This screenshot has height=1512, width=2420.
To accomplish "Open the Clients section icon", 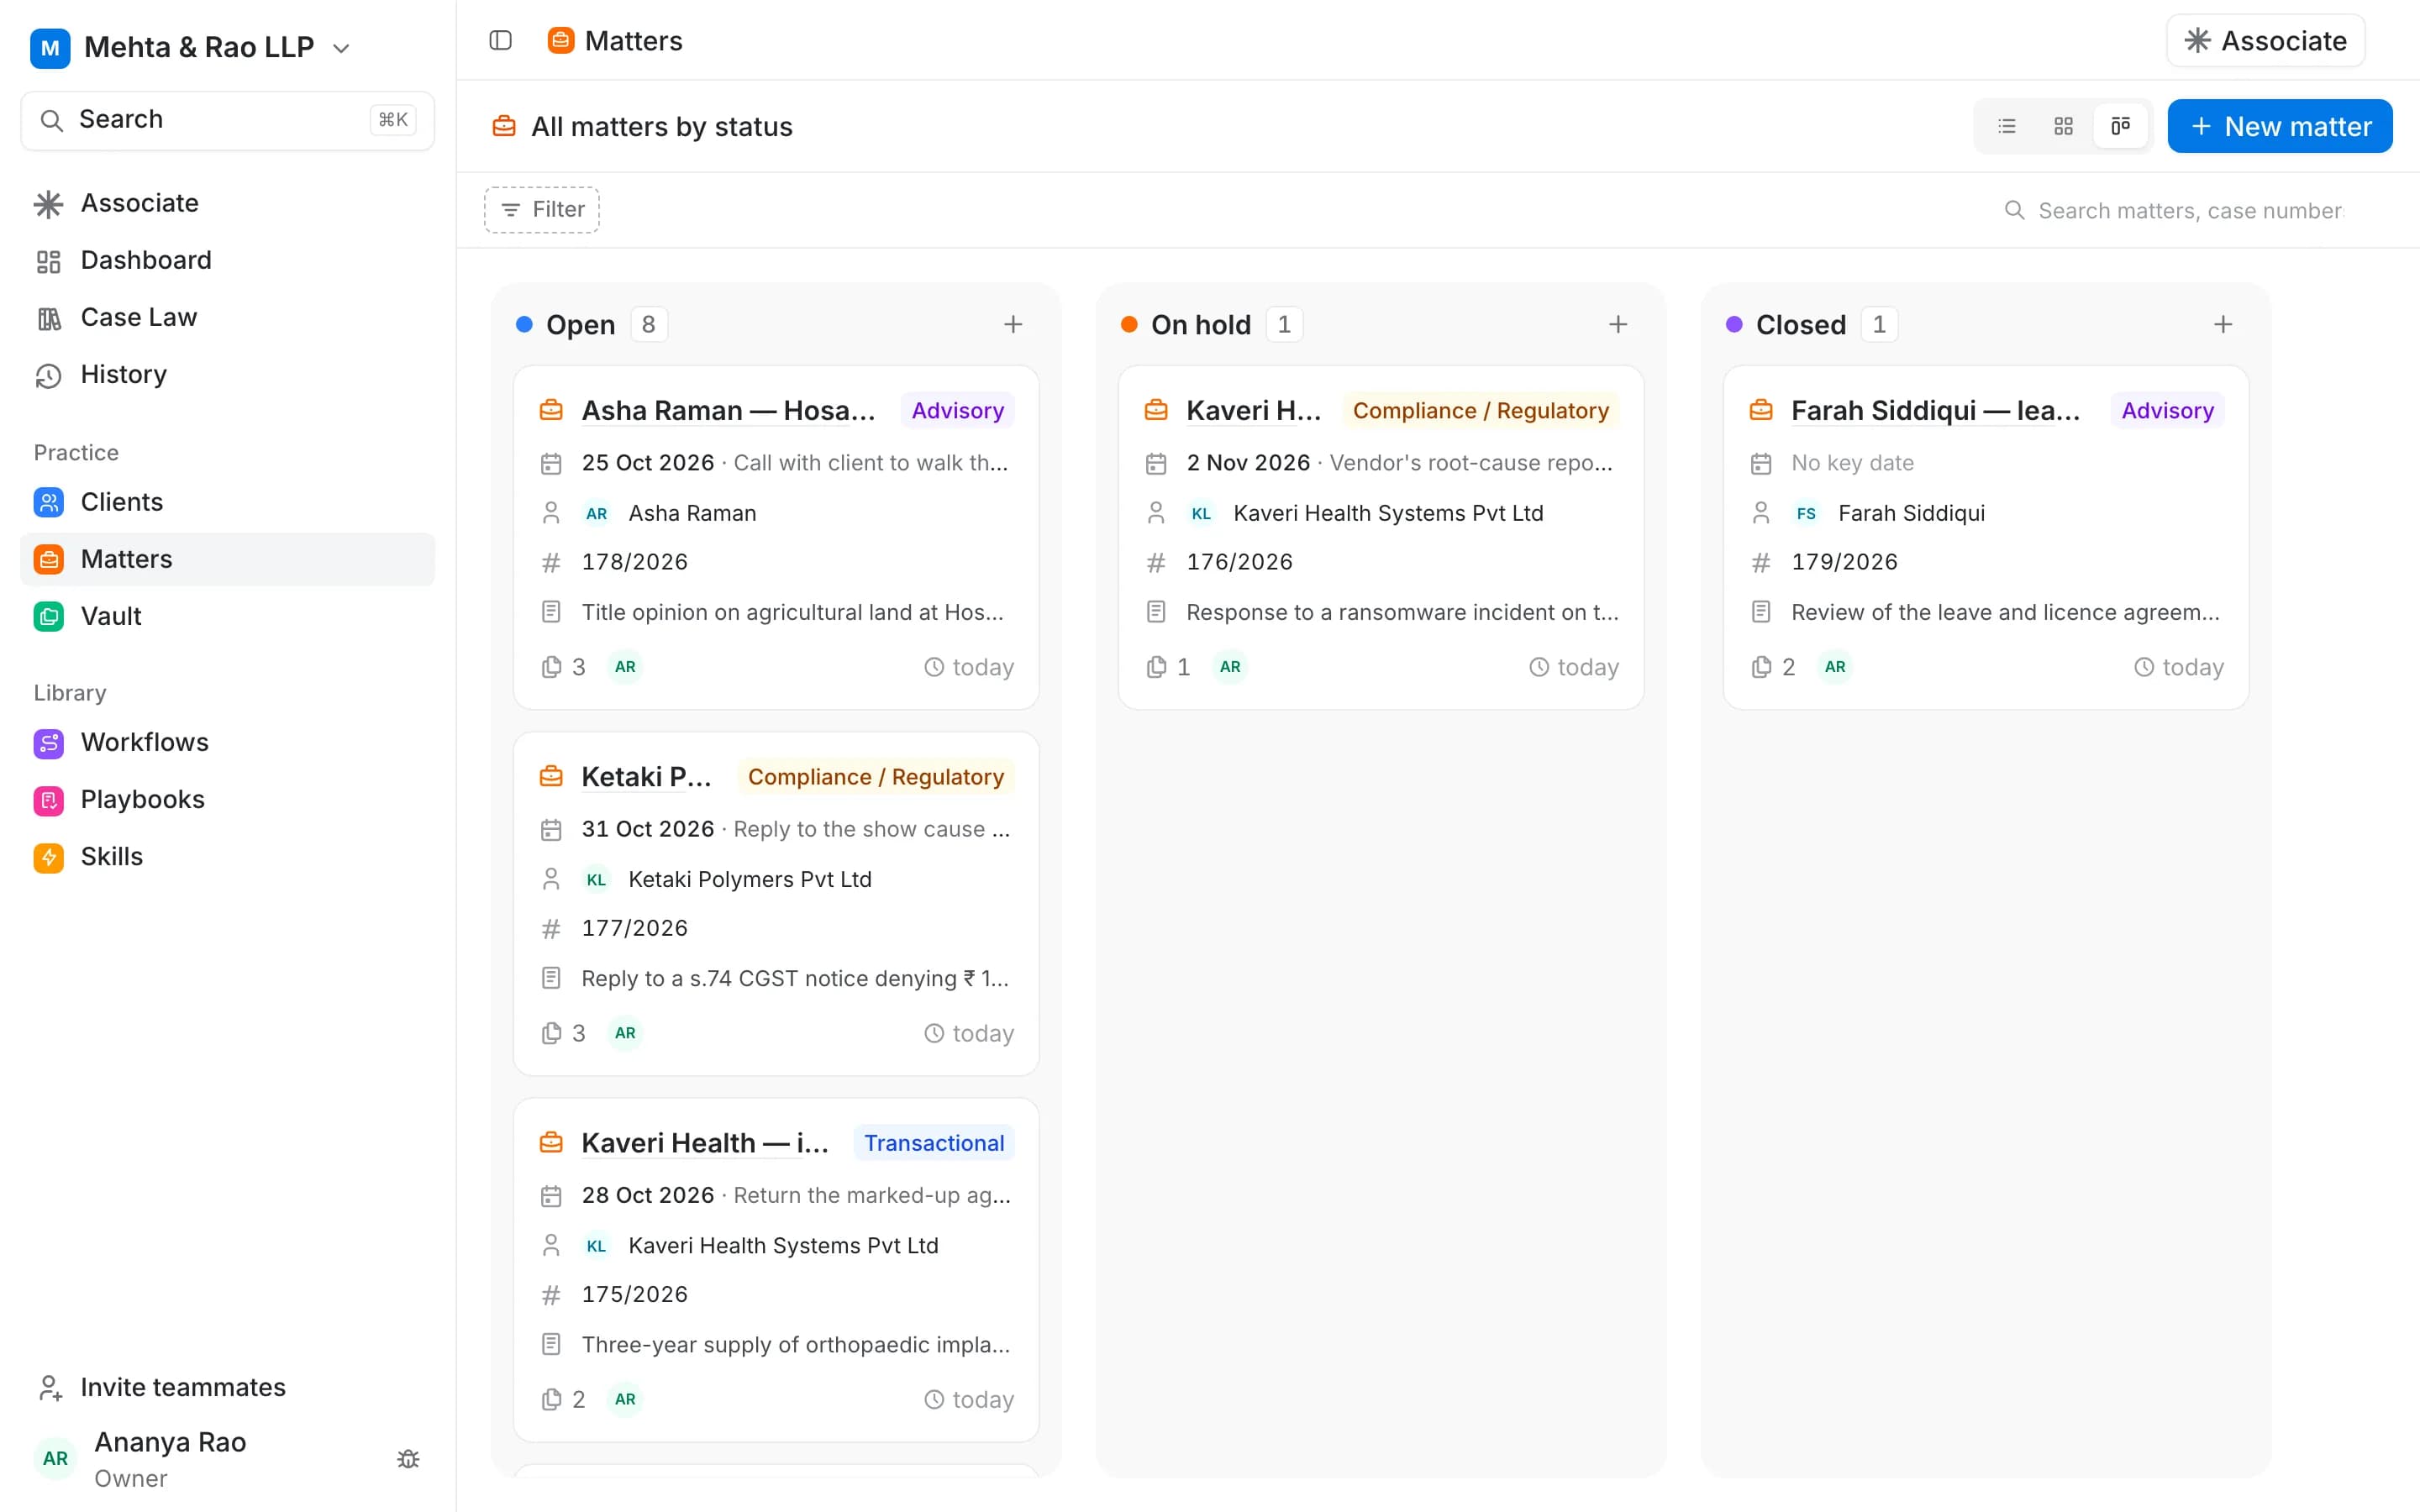I will click(x=49, y=502).
